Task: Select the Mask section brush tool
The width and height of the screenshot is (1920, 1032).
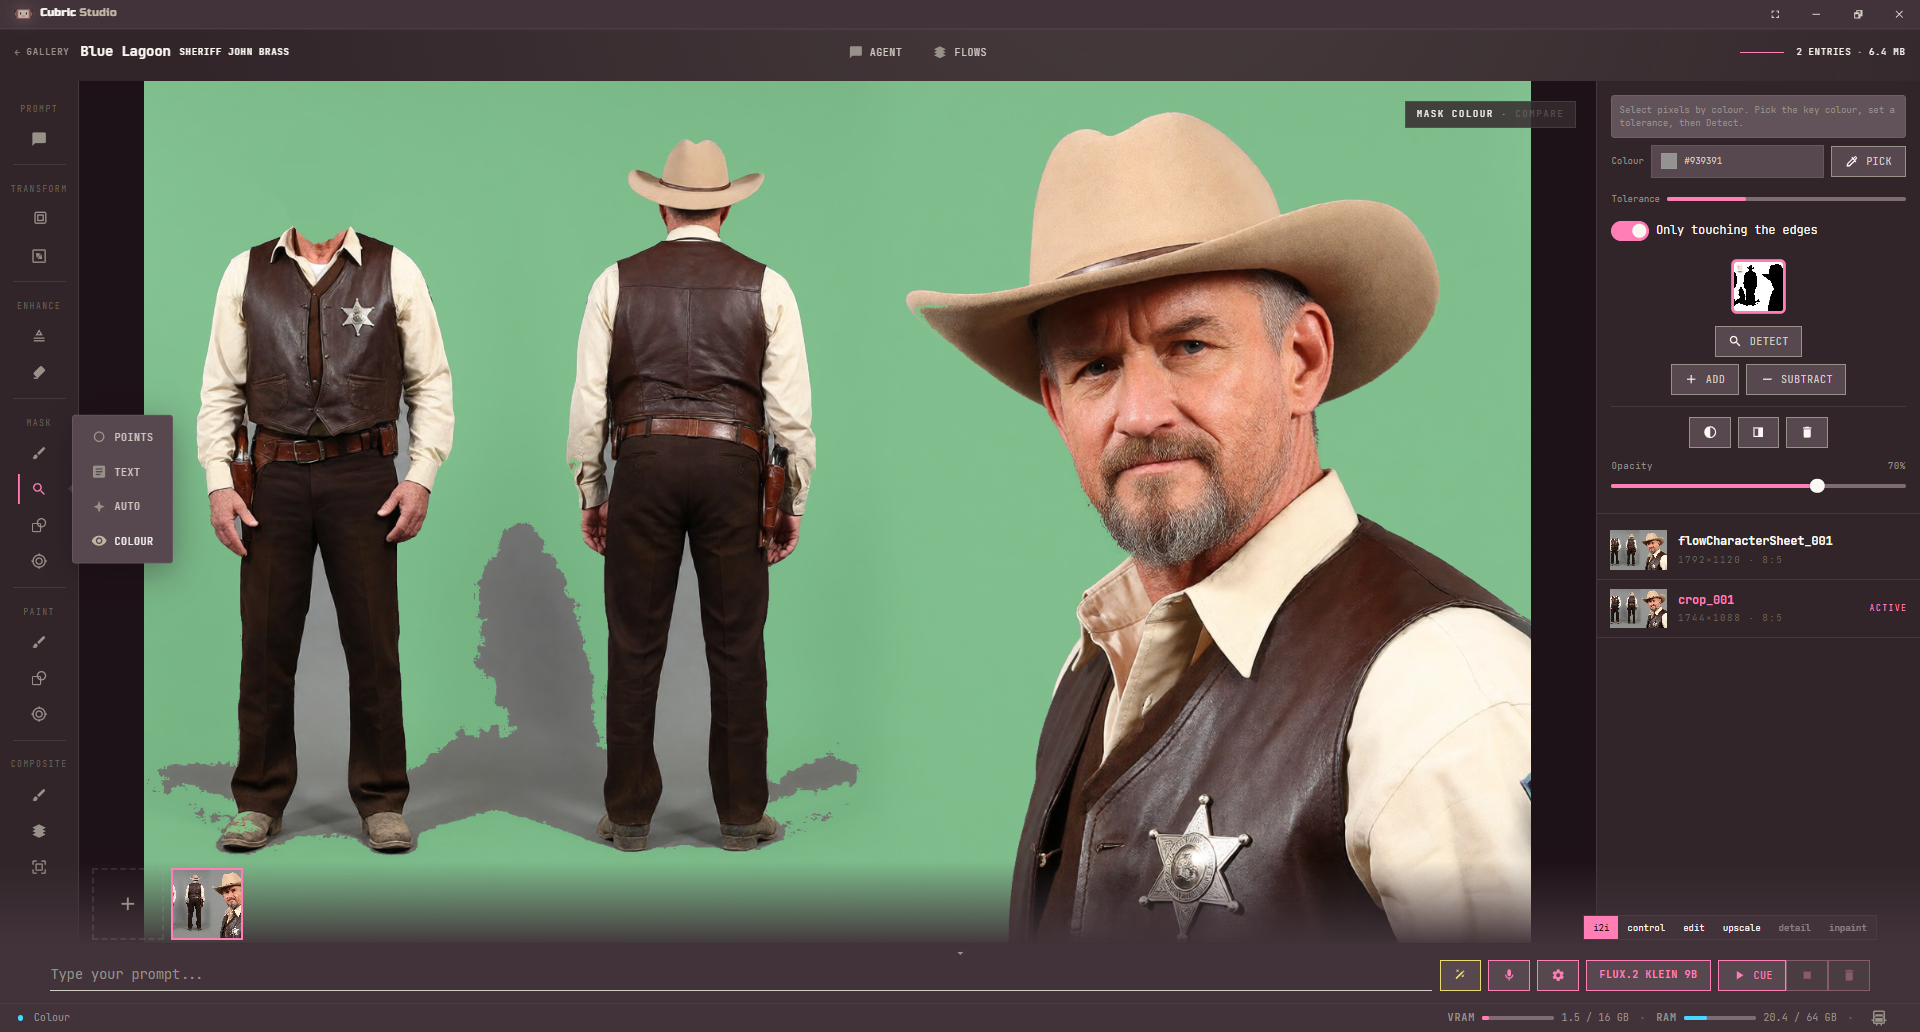Action: click(39, 453)
